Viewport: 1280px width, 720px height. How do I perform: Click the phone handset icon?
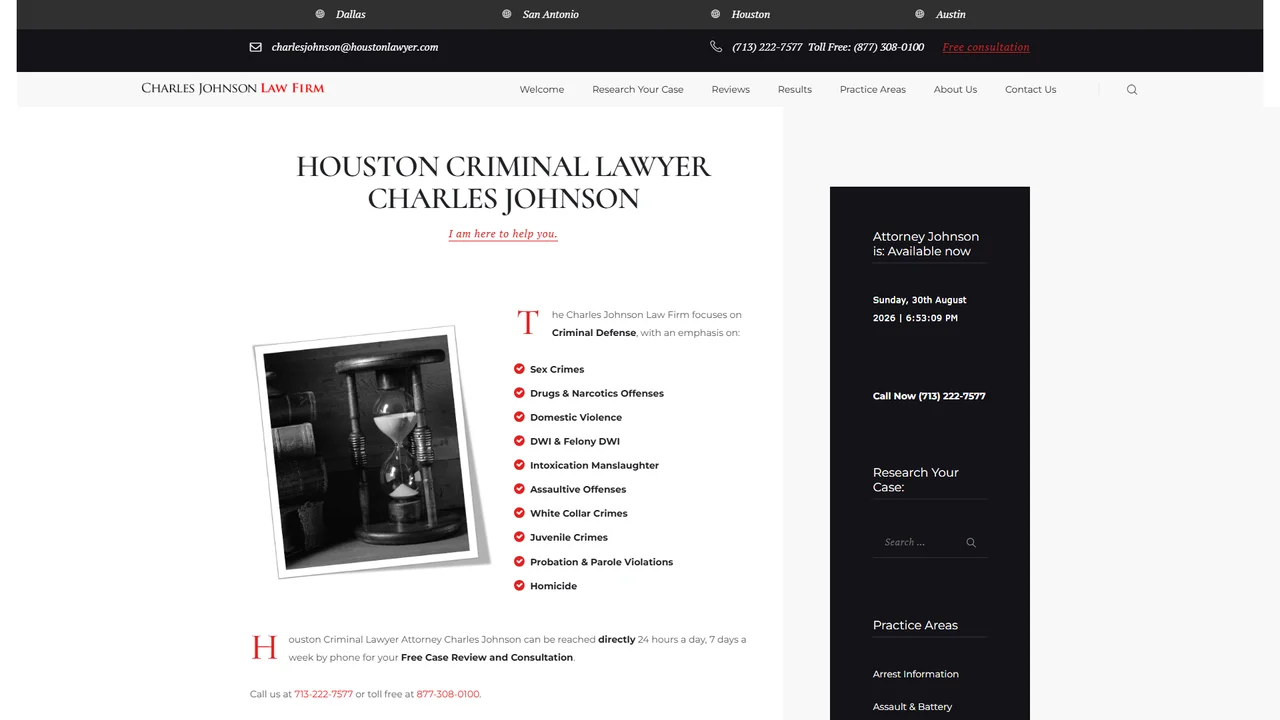tap(716, 47)
